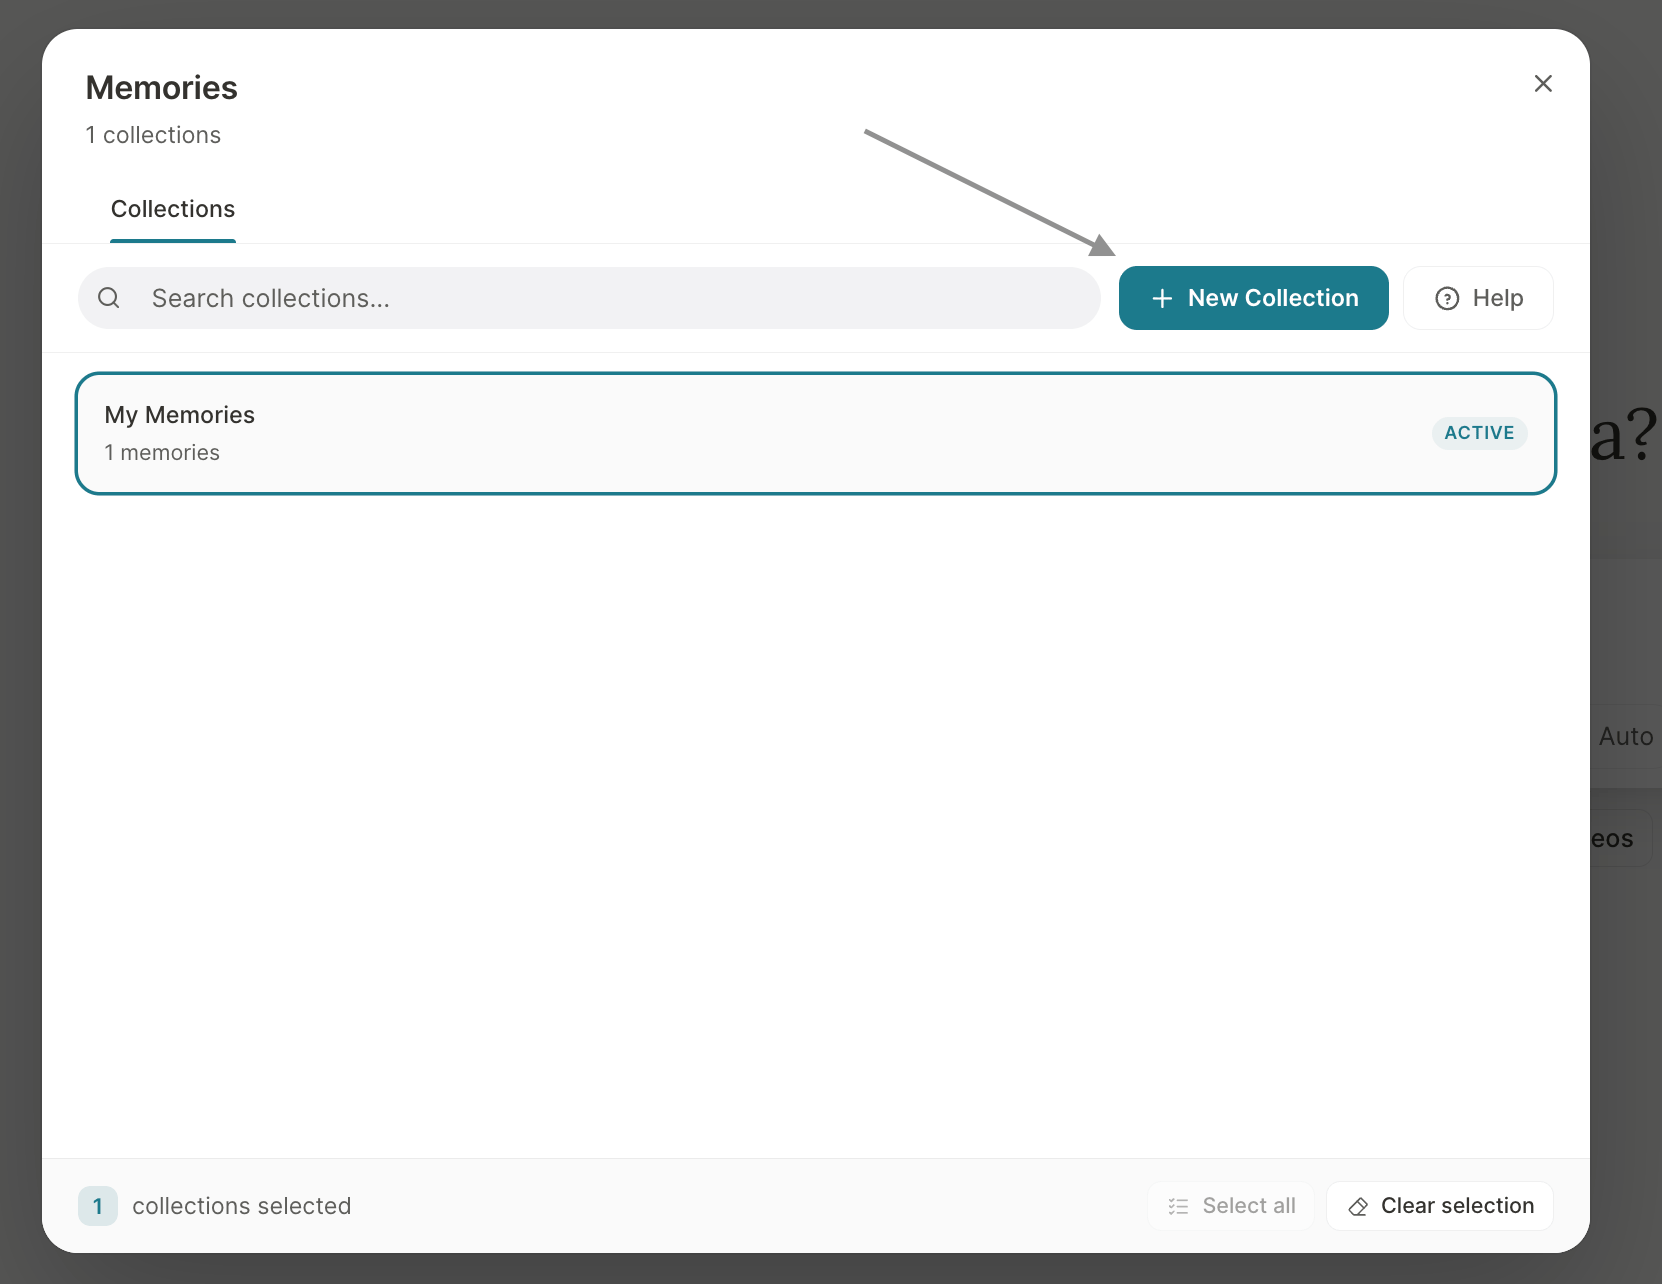This screenshot has width=1662, height=1284.
Task: Click the plus icon in New Collection
Action: (x=1162, y=298)
